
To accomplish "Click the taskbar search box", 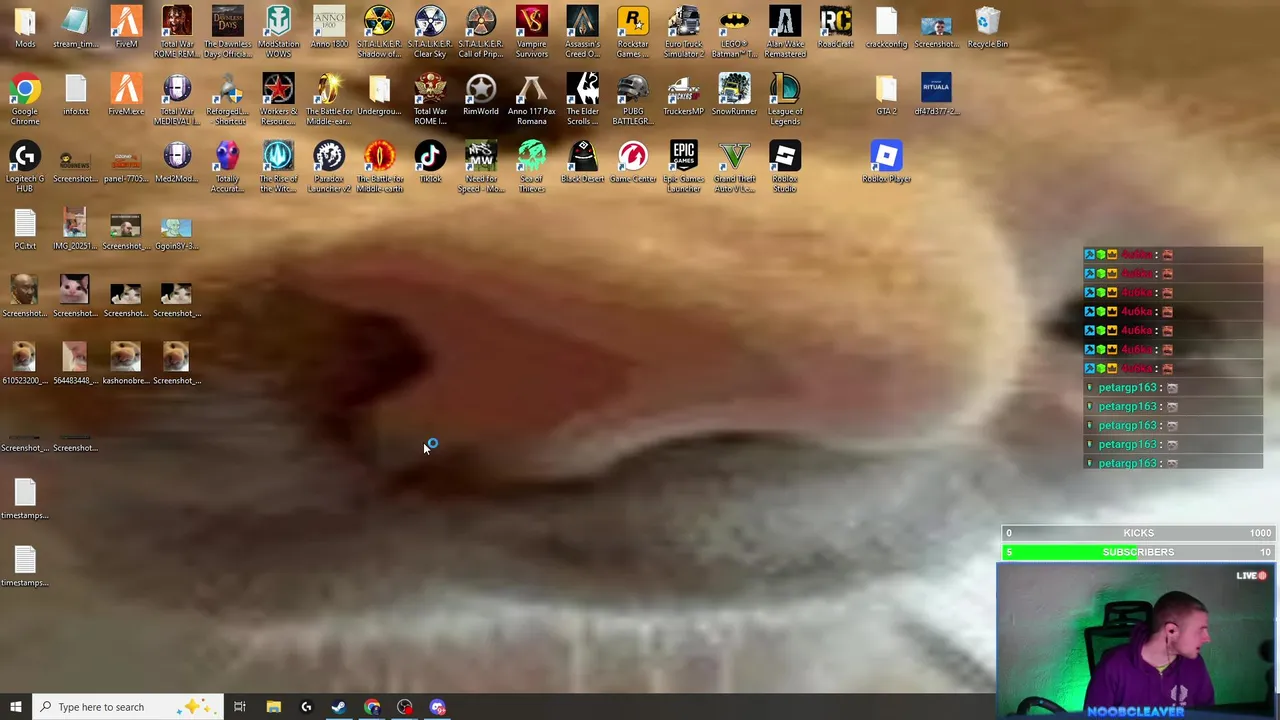I will pyautogui.click(x=128, y=707).
